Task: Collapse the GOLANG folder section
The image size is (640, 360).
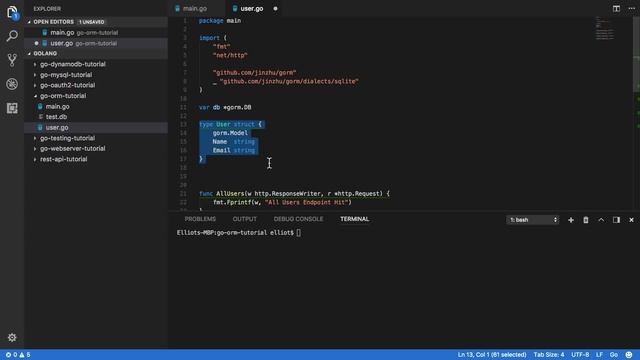Action: click(x=29, y=53)
